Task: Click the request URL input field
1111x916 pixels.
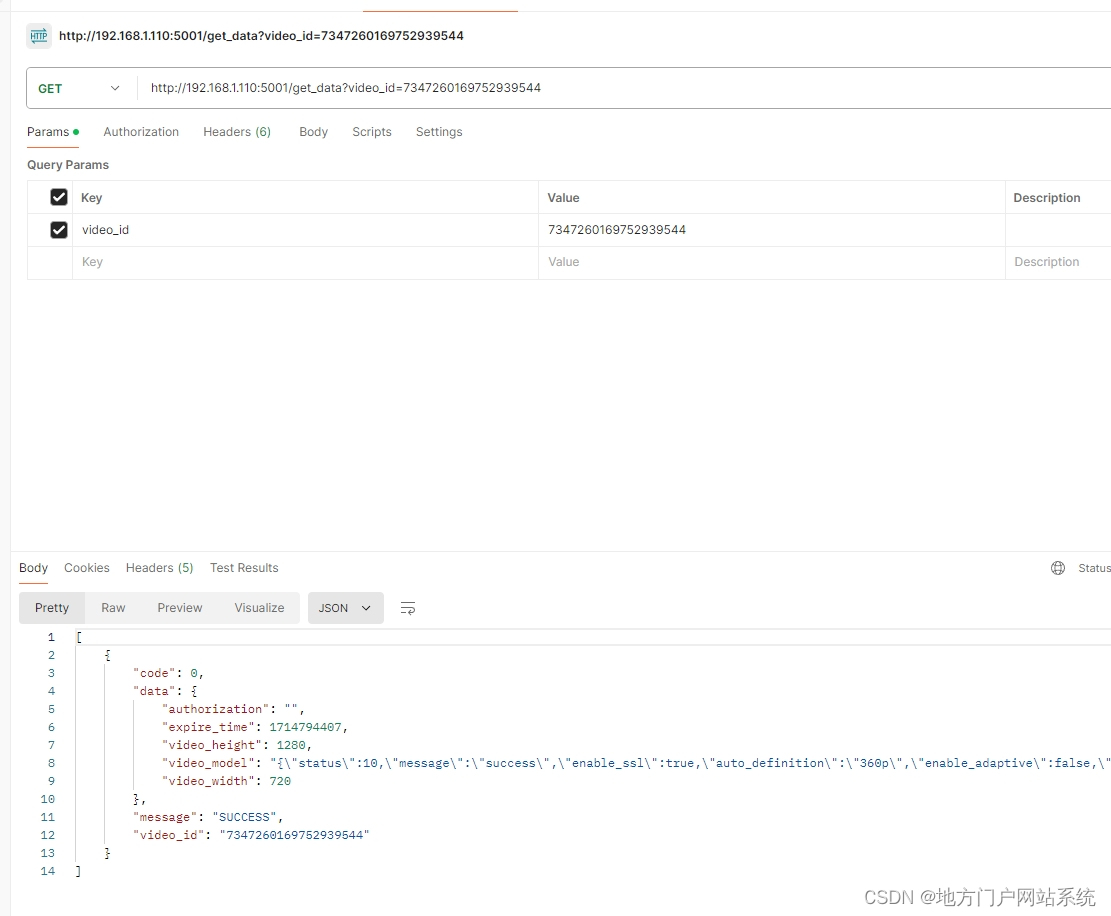Action: coord(624,88)
